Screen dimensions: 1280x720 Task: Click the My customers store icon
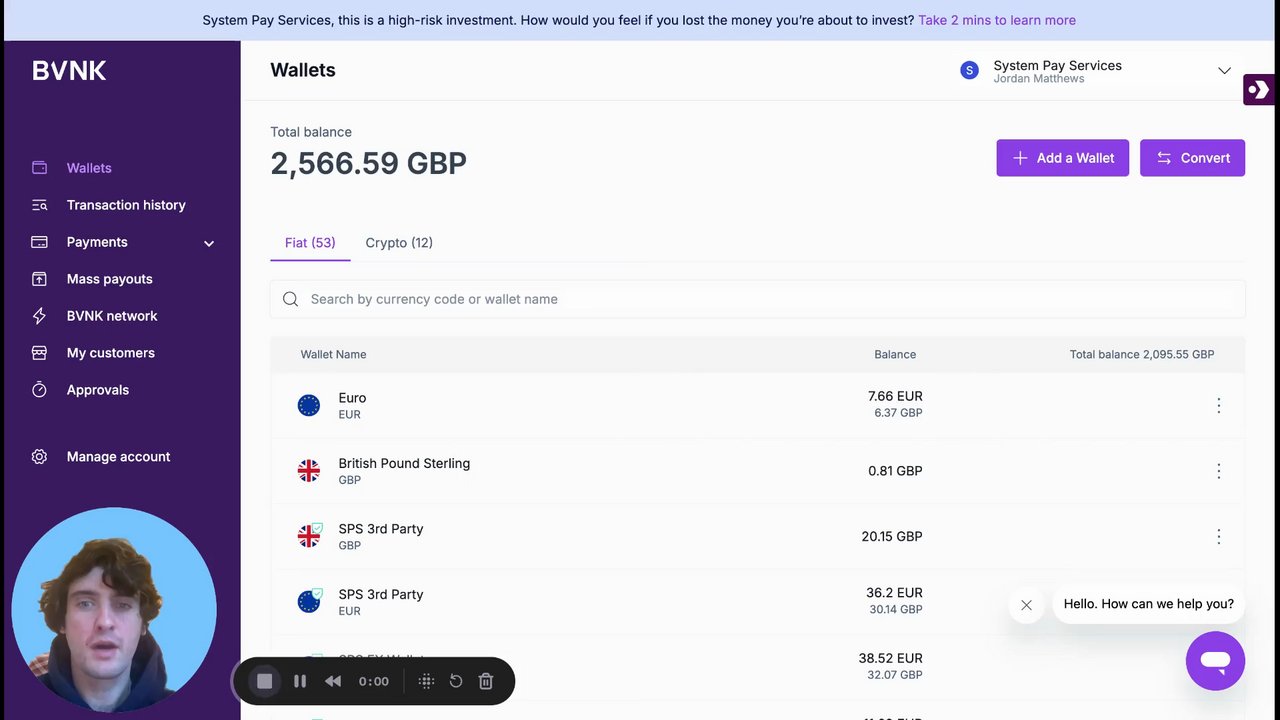[39, 353]
